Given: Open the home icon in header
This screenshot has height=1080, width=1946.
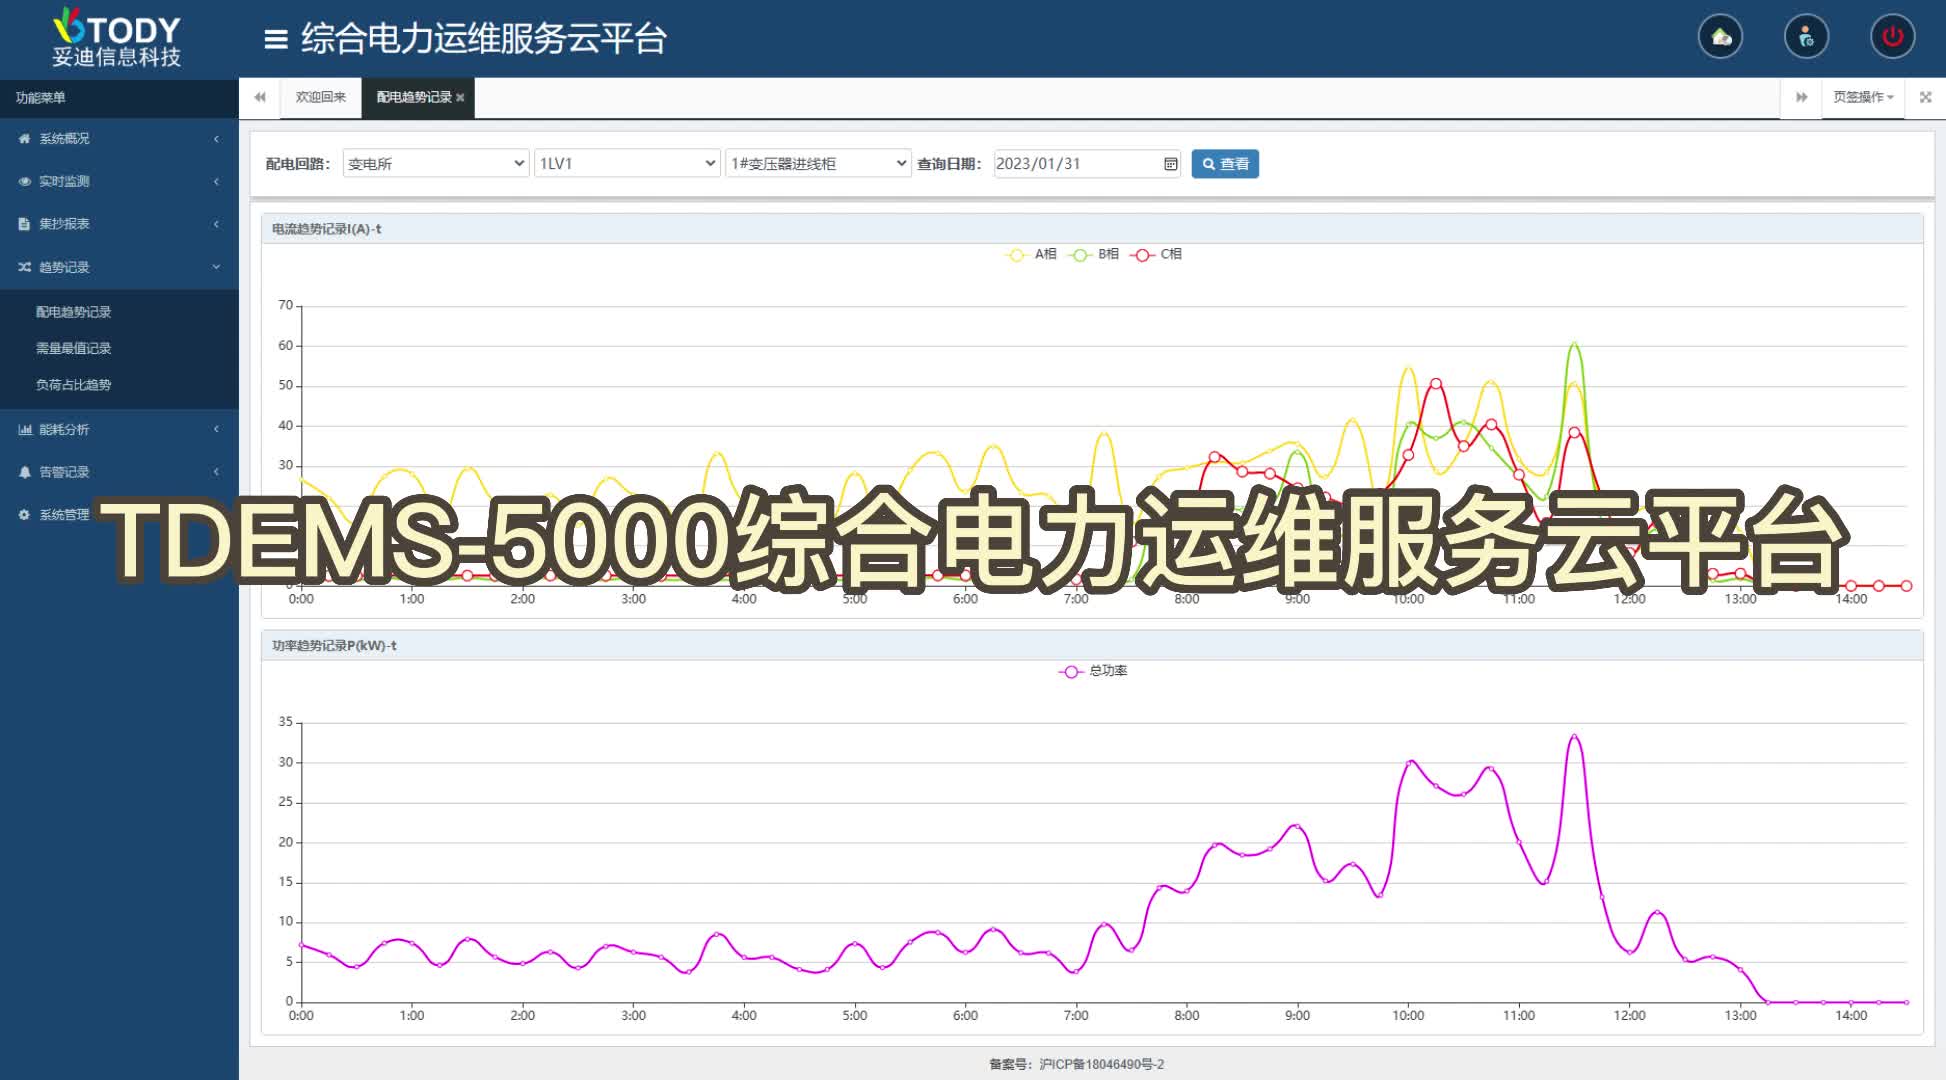Looking at the screenshot, I should point(1720,37).
